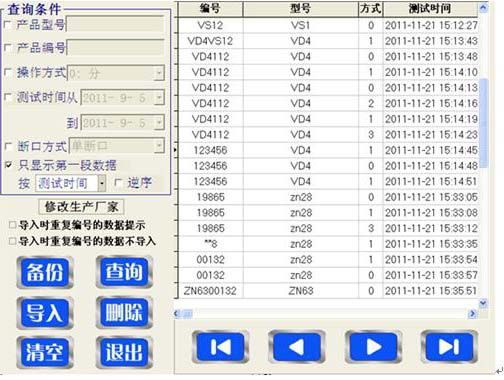Click the 编号 column header

tap(210, 9)
